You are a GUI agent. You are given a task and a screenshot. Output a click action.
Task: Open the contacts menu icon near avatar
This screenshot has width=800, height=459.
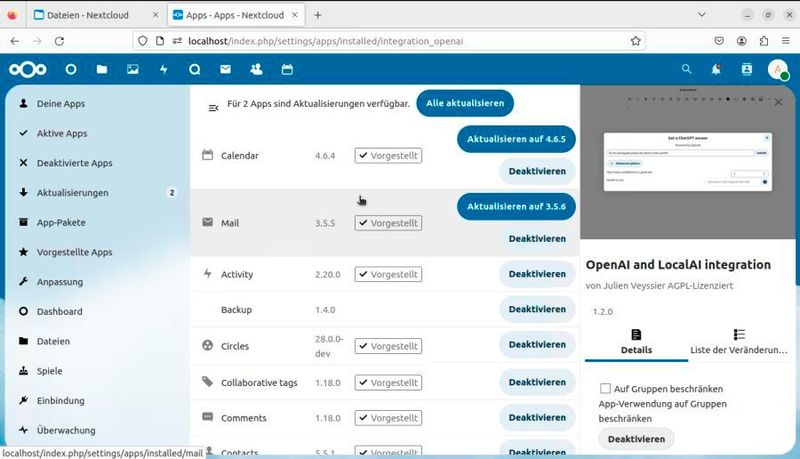point(747,69)
